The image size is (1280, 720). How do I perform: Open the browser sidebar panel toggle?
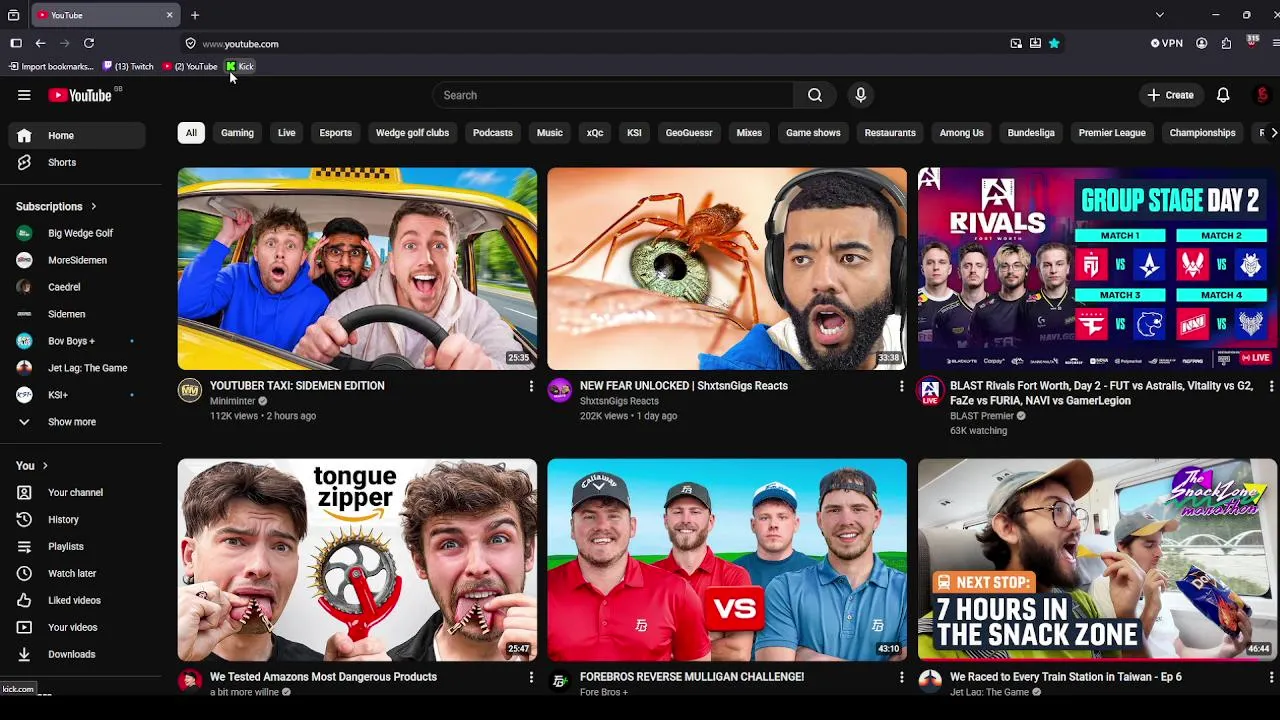16,43
